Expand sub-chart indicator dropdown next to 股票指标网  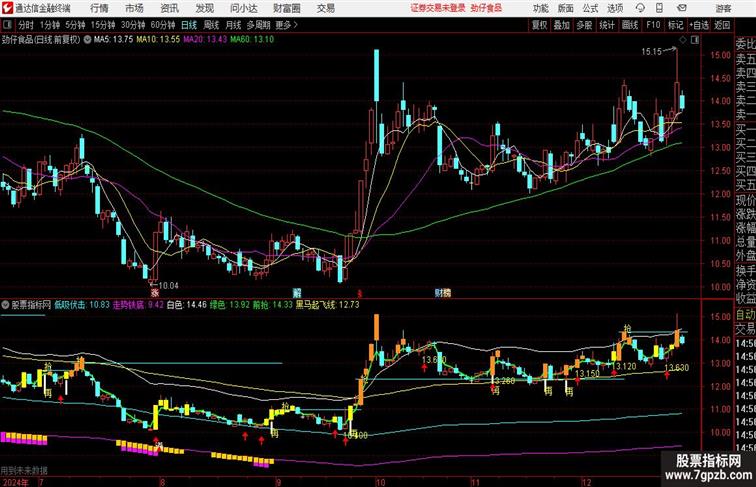coord(5,305)
